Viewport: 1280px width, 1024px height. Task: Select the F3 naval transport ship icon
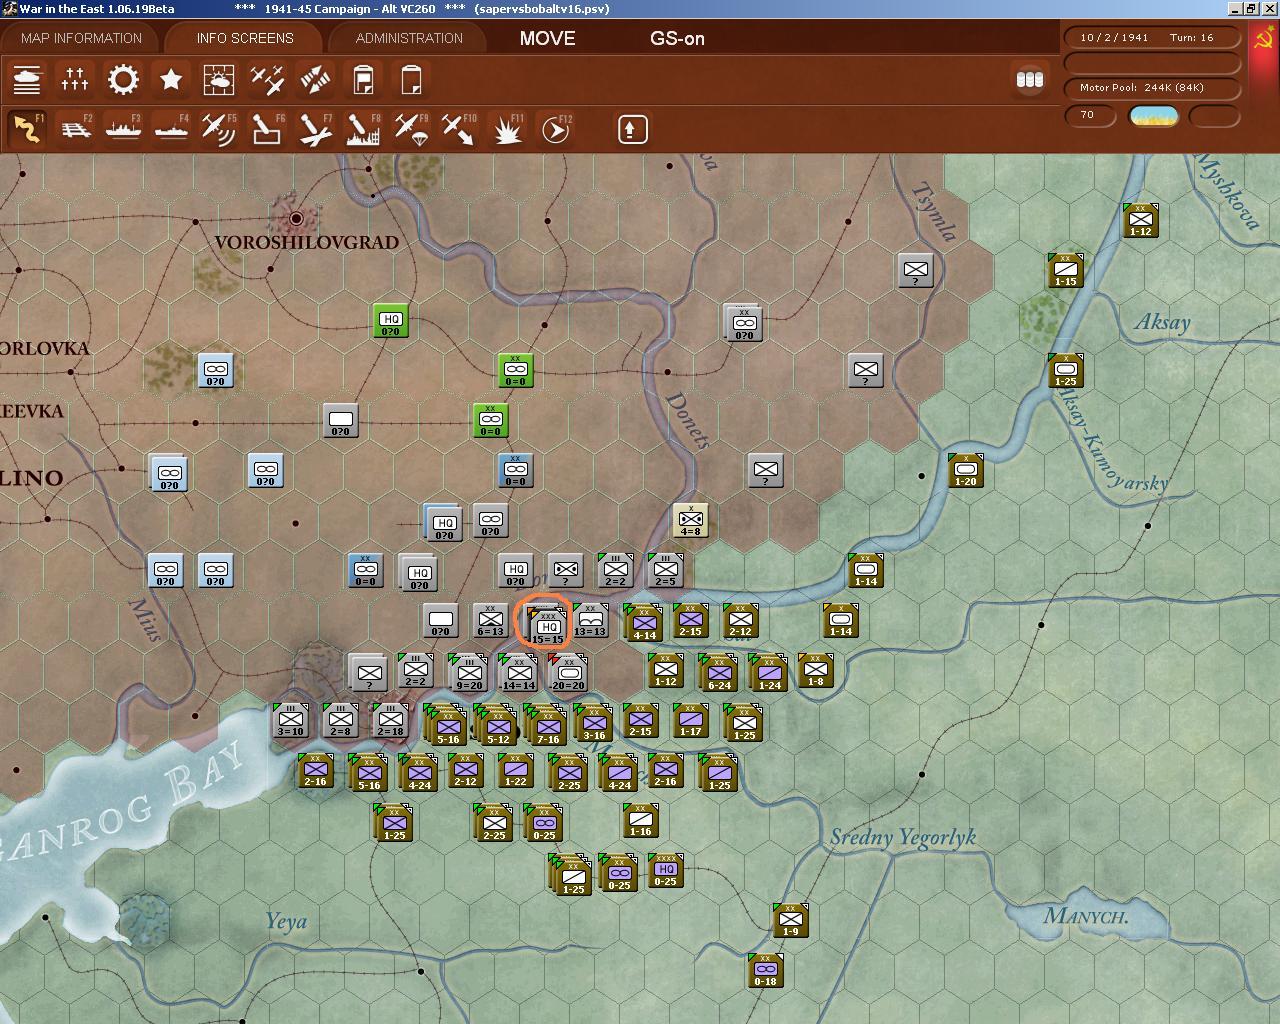click(x=123, y=129)
